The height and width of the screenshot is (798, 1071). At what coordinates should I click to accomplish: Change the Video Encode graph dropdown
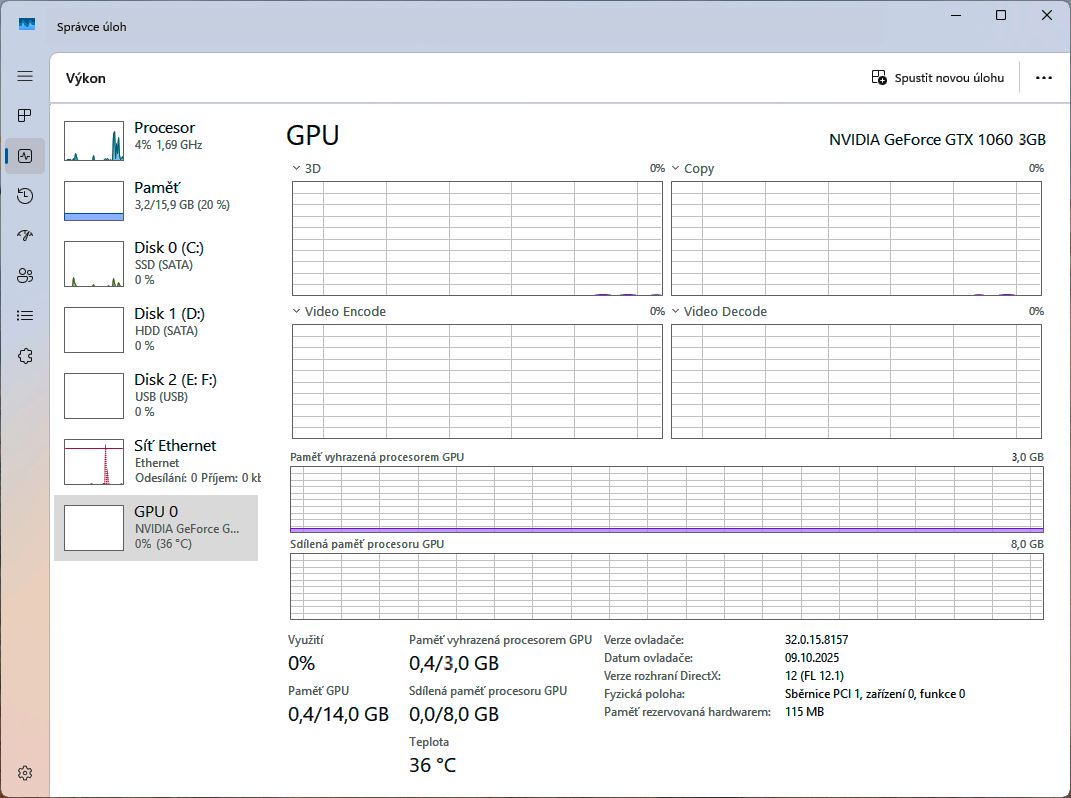click(338, 312)
